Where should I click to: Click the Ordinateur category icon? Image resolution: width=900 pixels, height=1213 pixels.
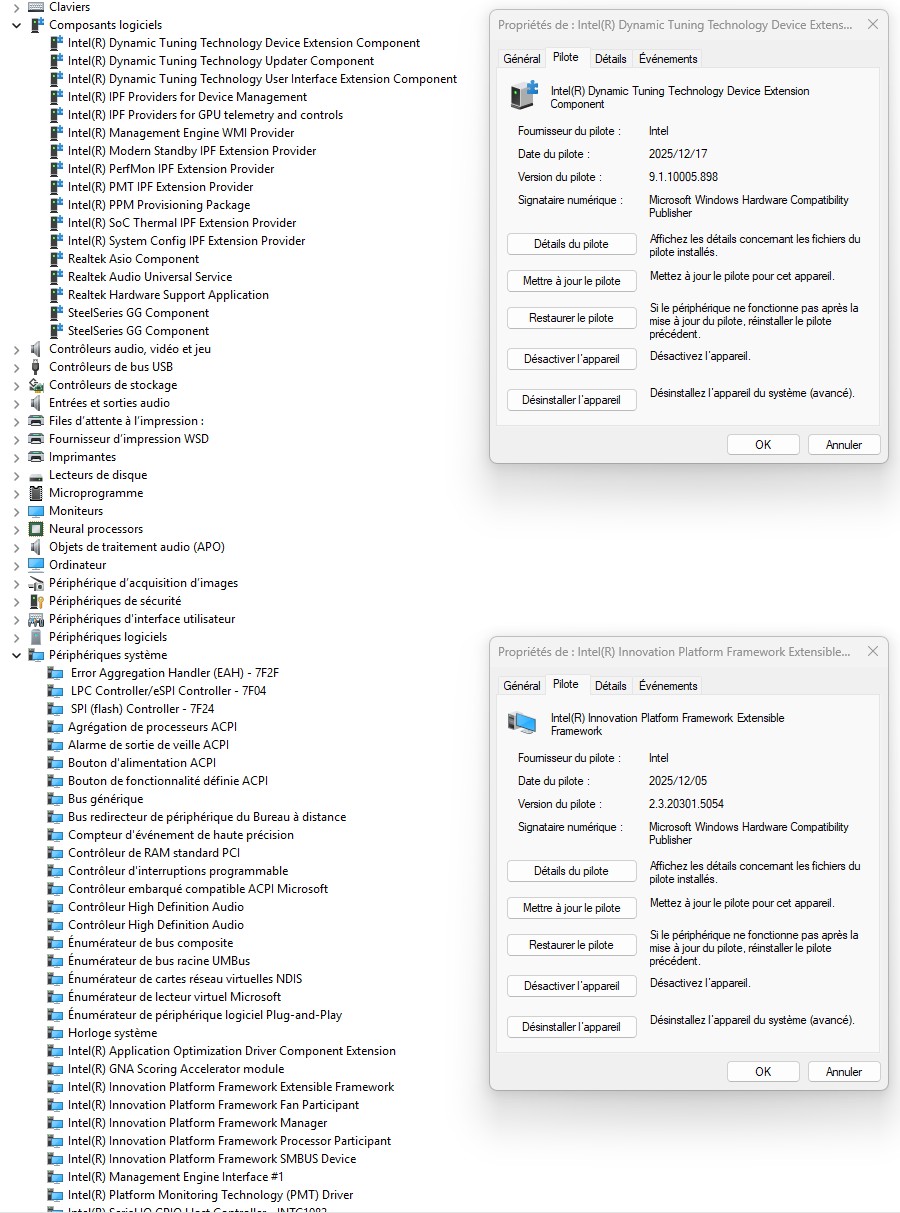coord(36,565)
